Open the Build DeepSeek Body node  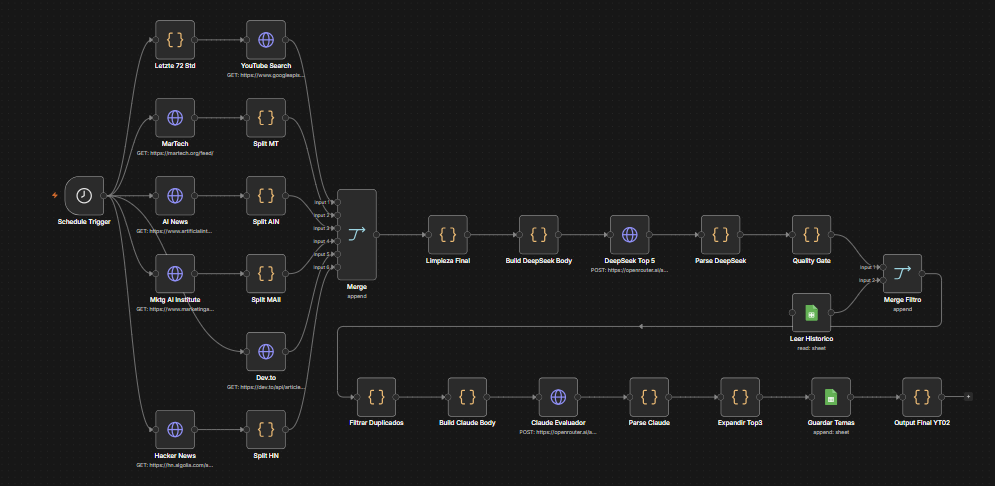click(x=539, y=235)
